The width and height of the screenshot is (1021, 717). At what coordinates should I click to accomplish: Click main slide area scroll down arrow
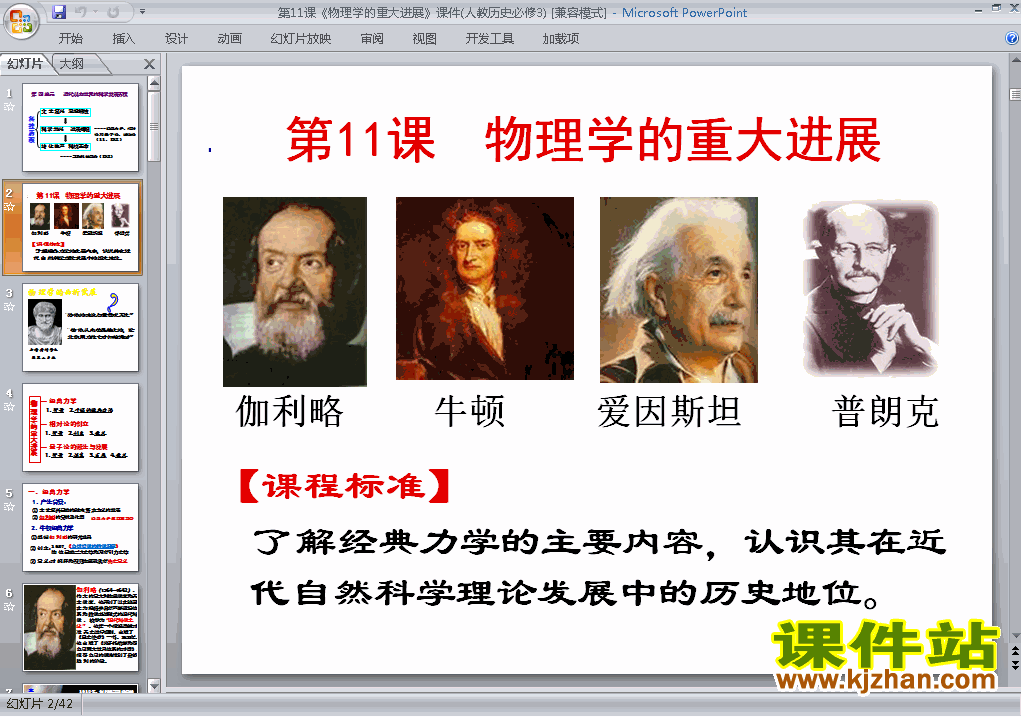[1015, 636]
